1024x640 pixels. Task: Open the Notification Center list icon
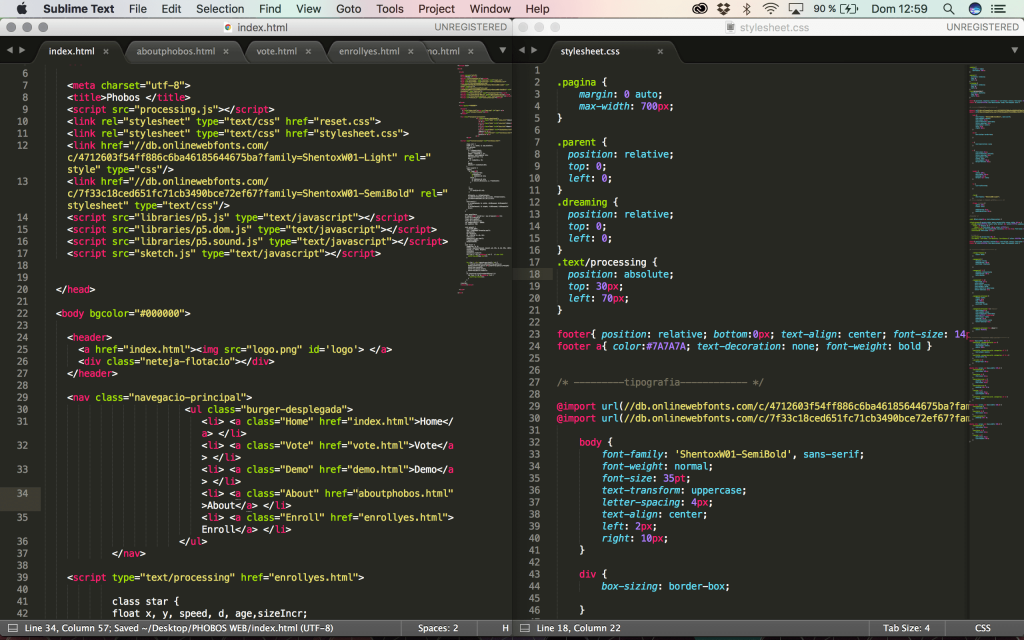999,8
